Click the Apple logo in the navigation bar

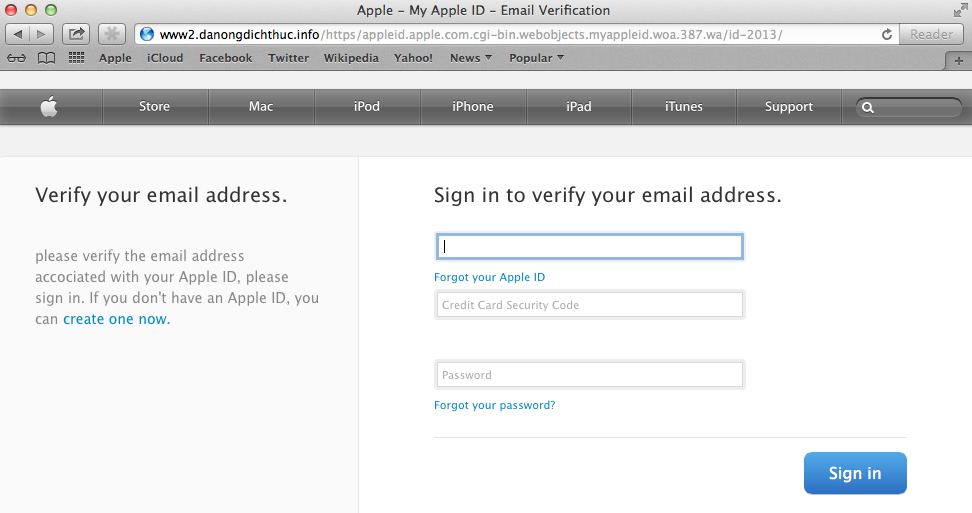49,107
